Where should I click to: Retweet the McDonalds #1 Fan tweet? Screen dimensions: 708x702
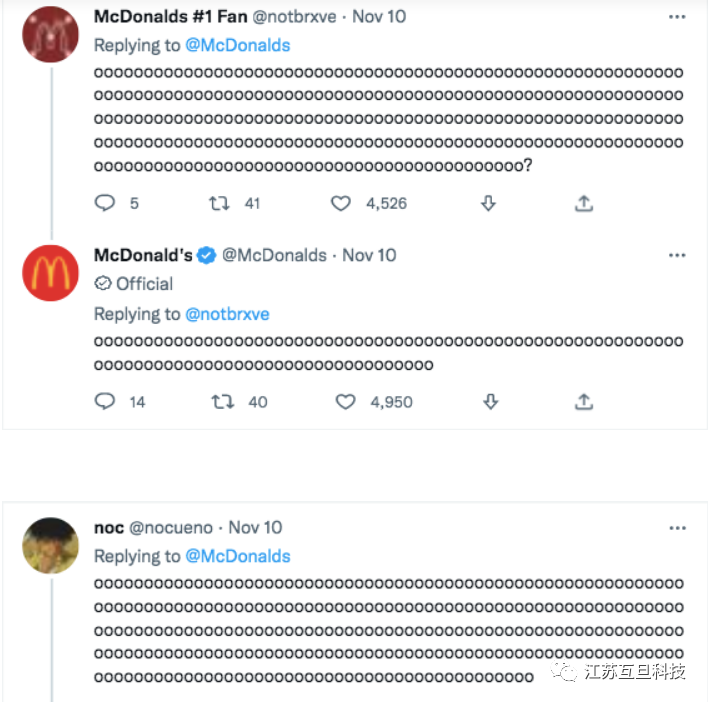tap(218, 203)
